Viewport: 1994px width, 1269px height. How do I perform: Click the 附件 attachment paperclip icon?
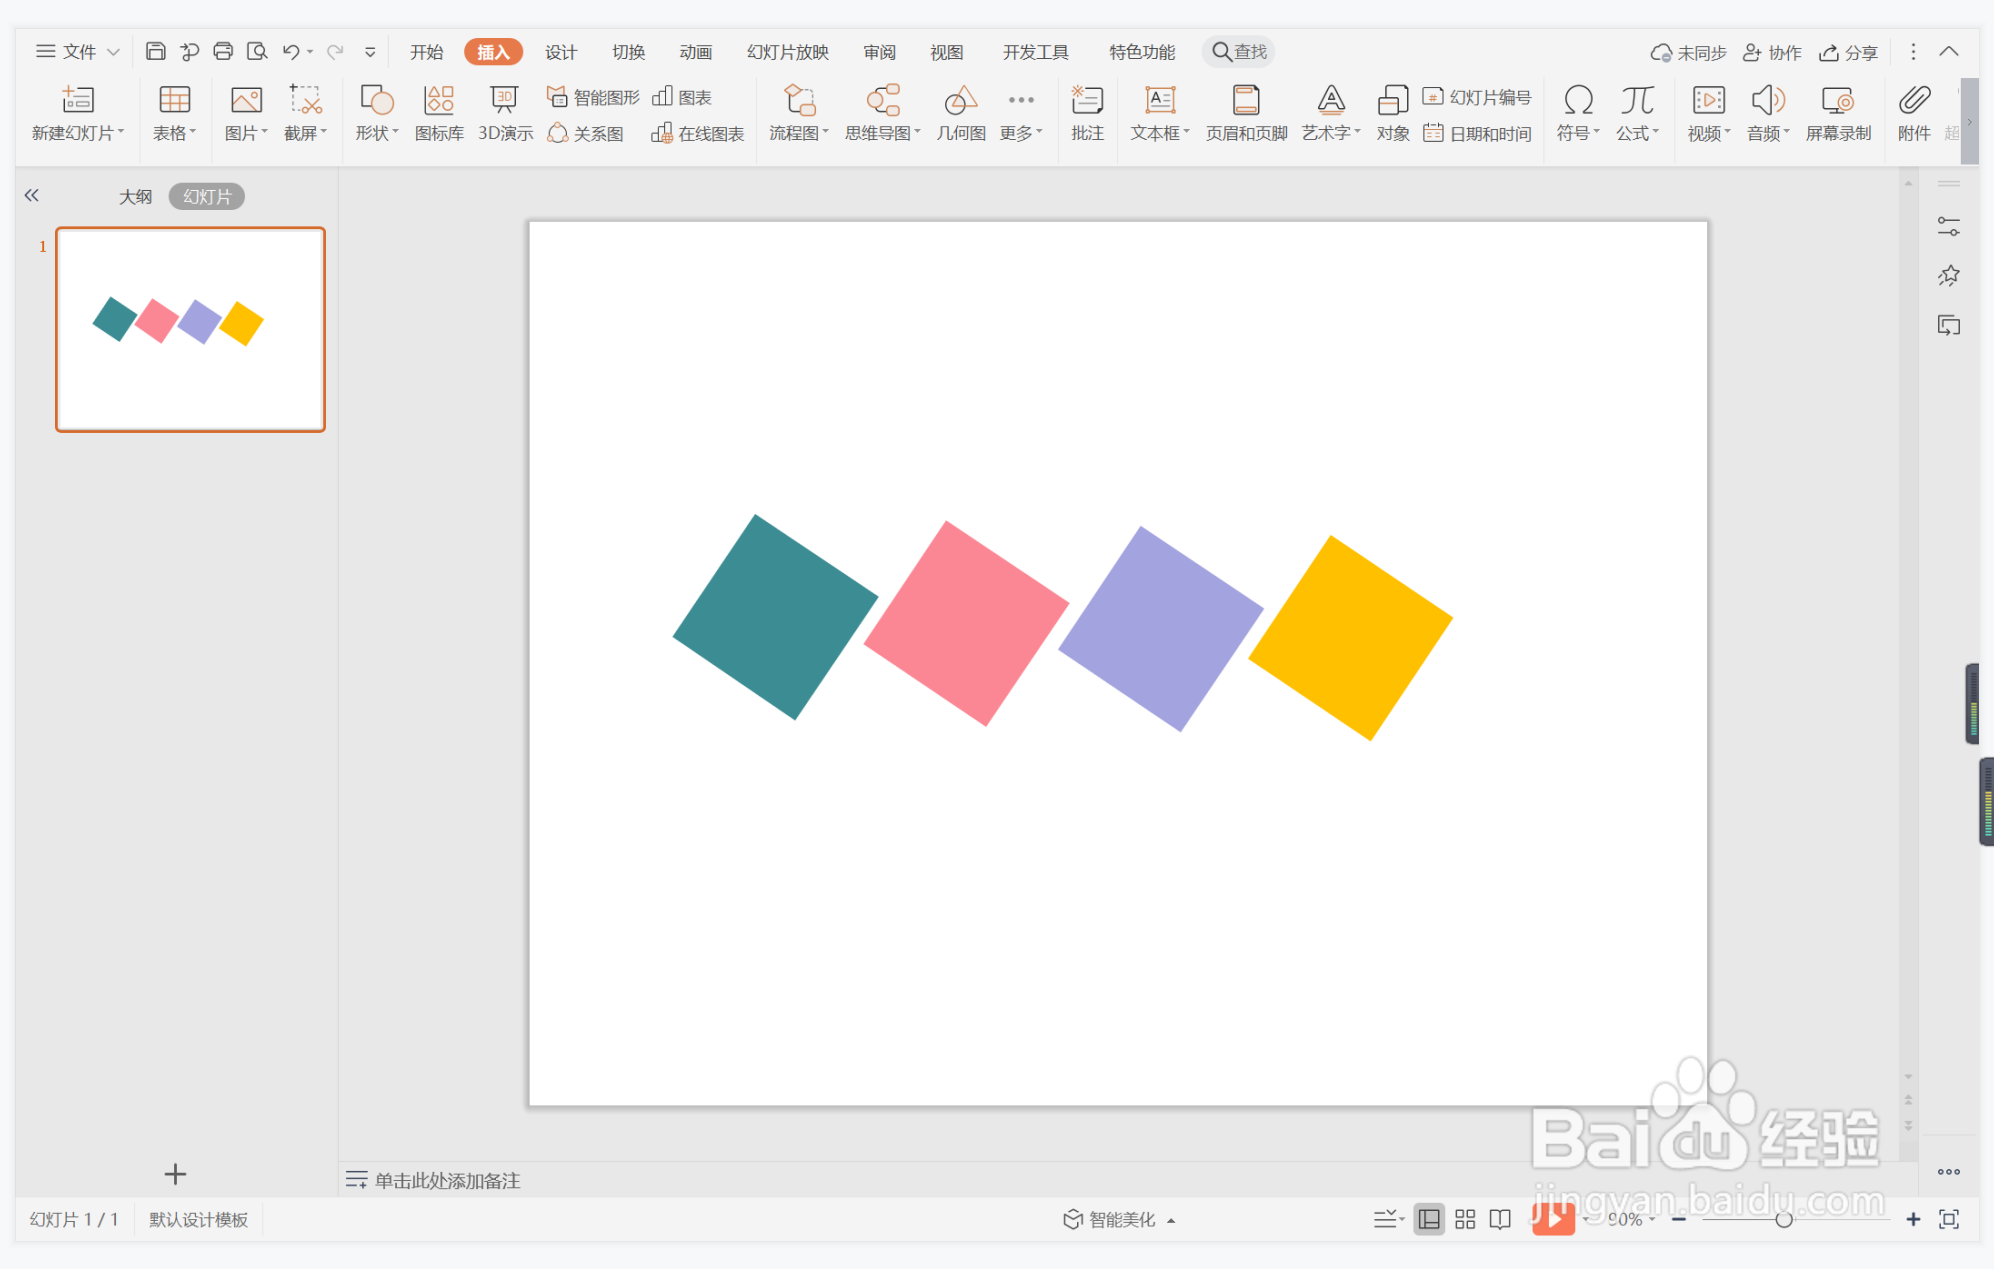[x=1913, y=112]
